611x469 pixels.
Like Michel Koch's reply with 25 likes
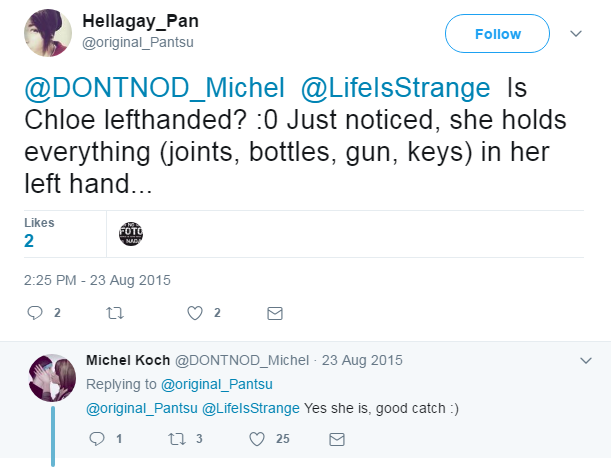coord(257,438)
